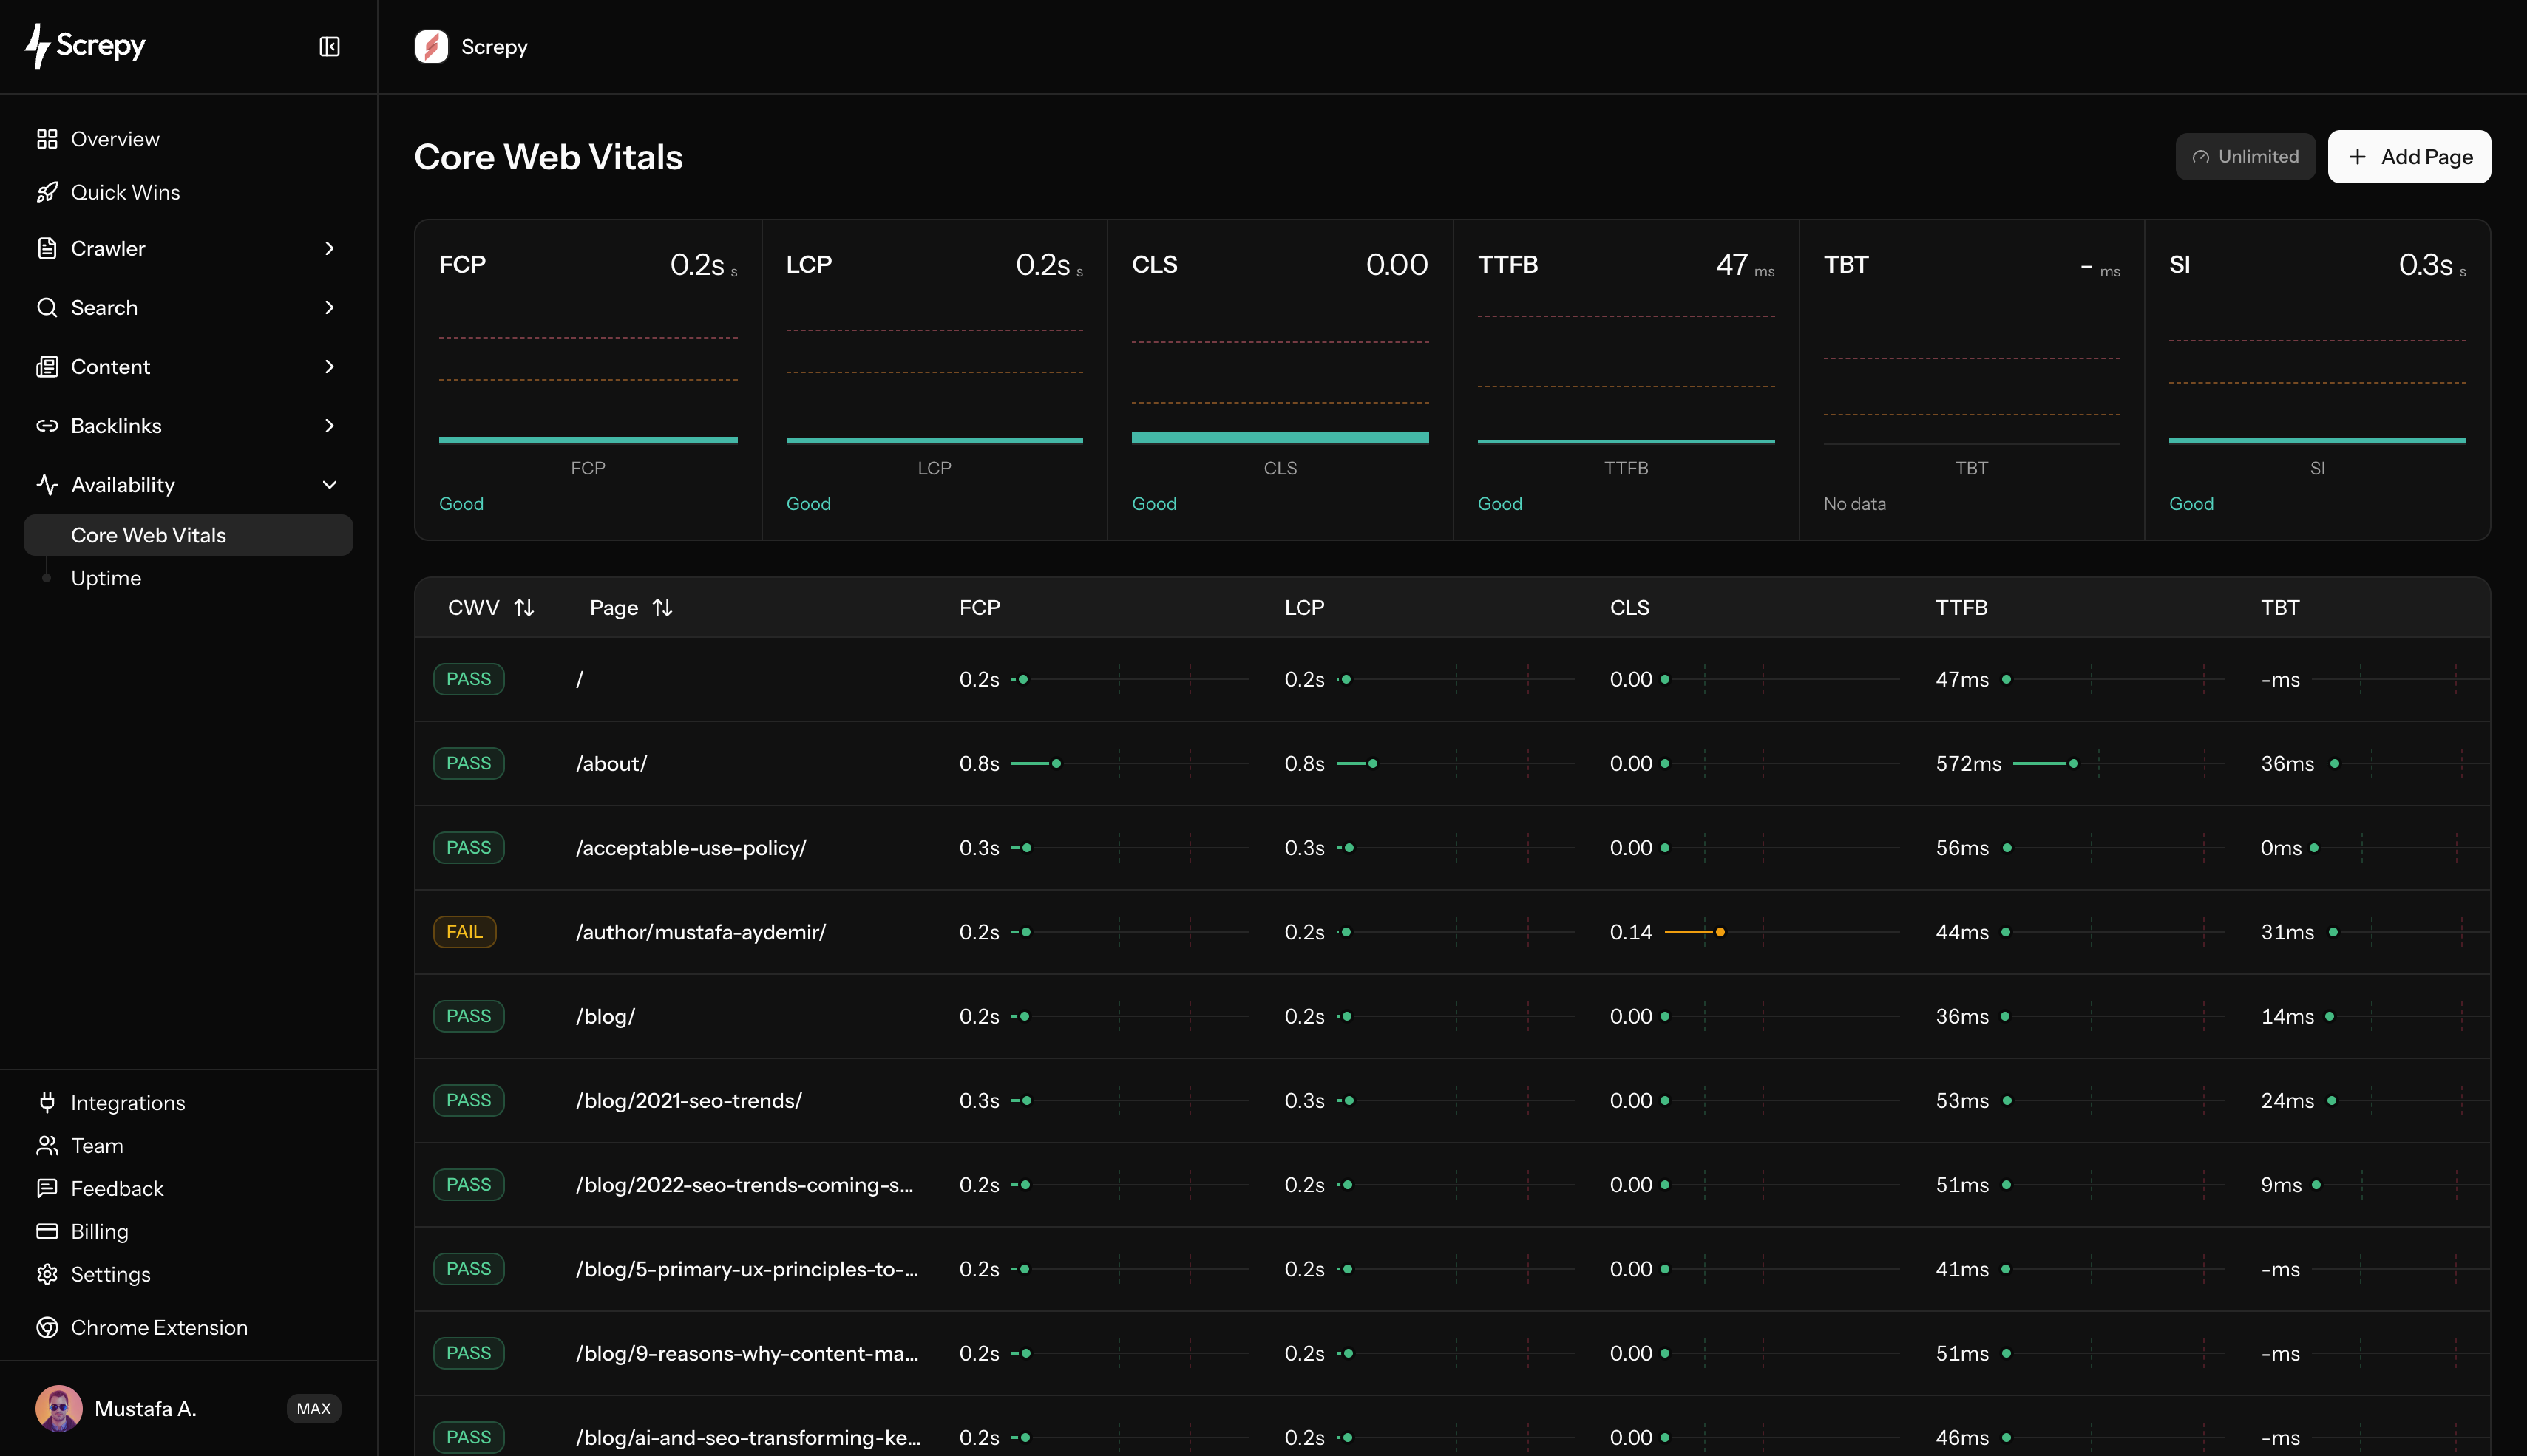Click Mustafa A. profile avatar
This screenshot has width=2527, height=1456.
[59, 1408]
